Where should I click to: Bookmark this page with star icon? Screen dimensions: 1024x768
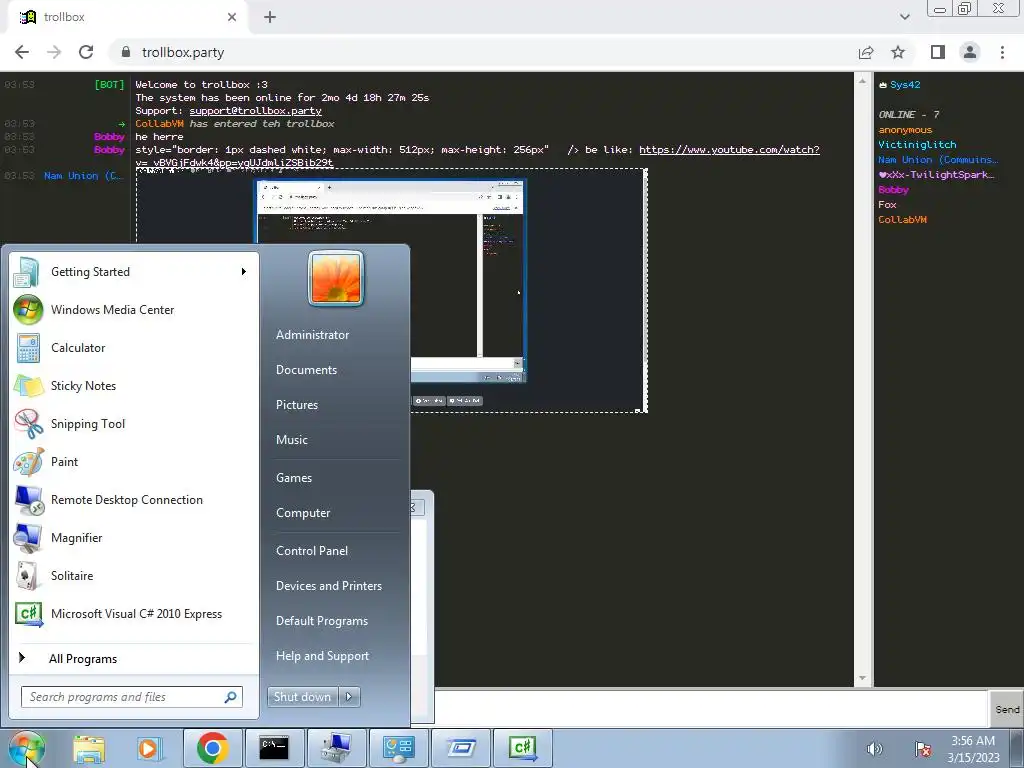898,52
